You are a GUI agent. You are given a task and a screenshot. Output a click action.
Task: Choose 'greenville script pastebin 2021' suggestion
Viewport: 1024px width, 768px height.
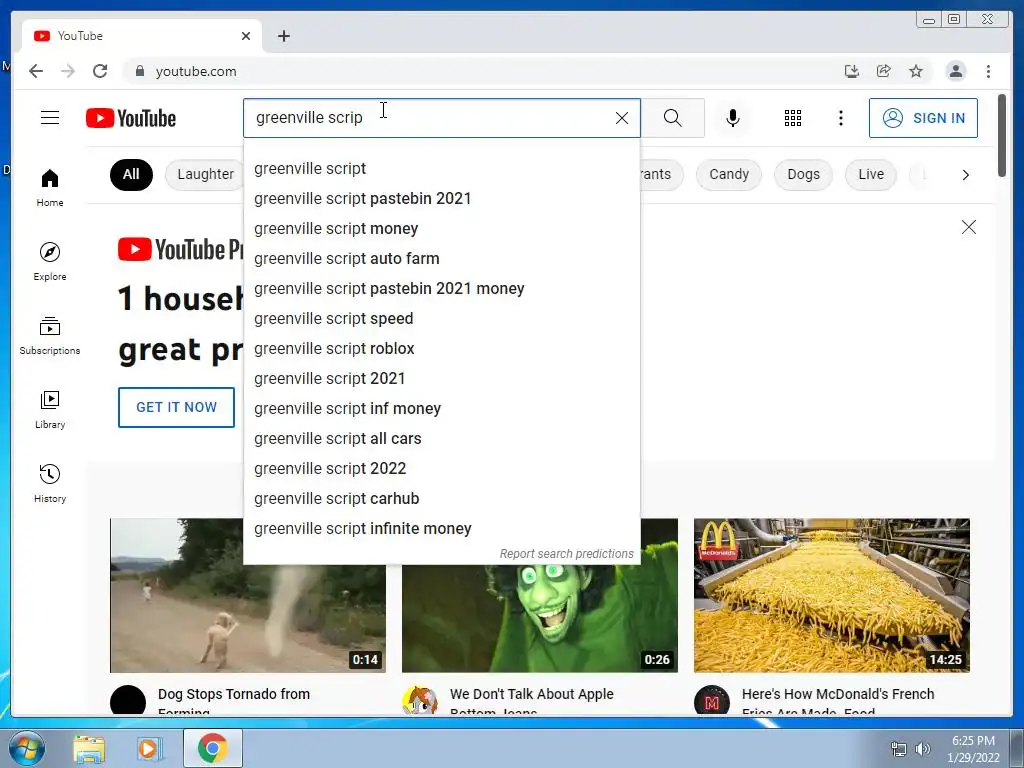[441, 199]
